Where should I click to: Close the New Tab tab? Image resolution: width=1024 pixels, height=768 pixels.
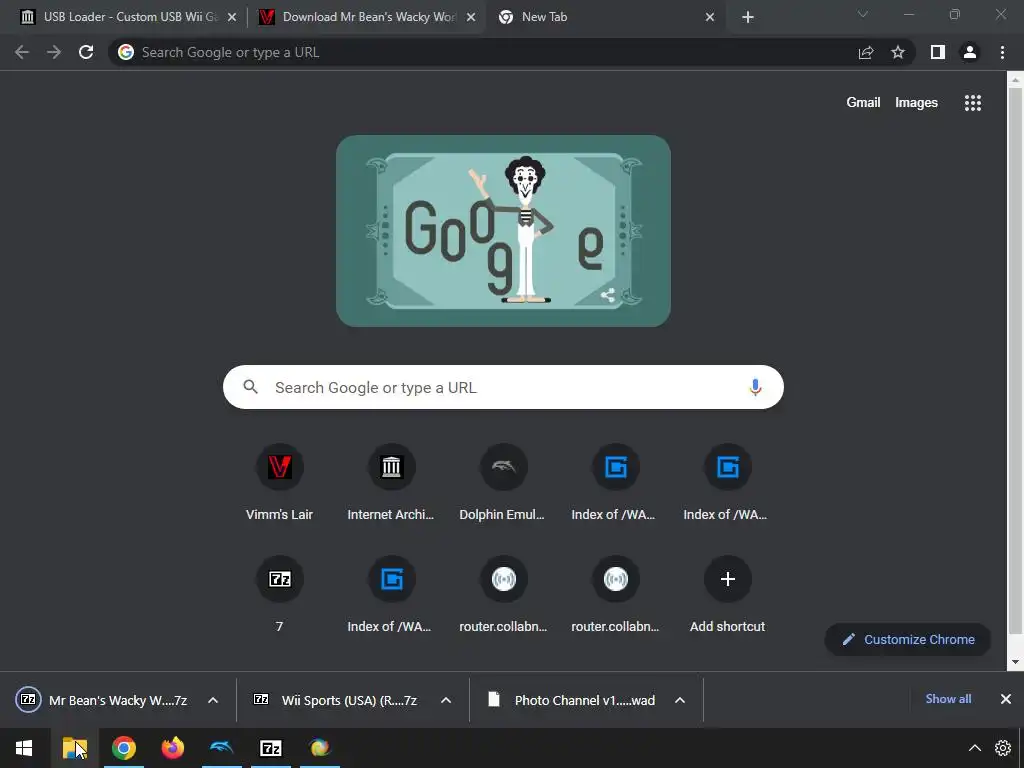[710, 17]
